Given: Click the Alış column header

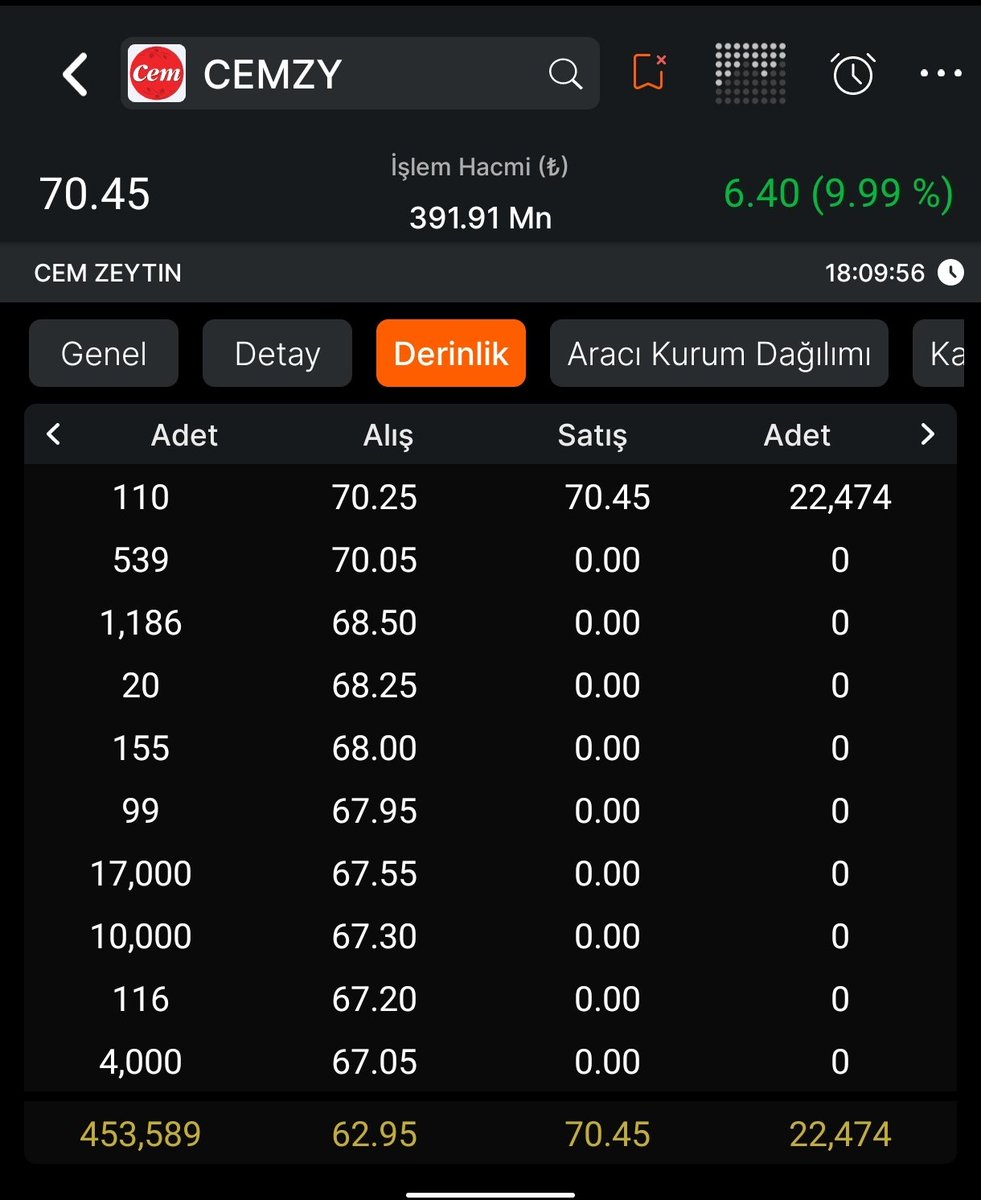Looking at the screenshot, I should (x=388, y=435).
